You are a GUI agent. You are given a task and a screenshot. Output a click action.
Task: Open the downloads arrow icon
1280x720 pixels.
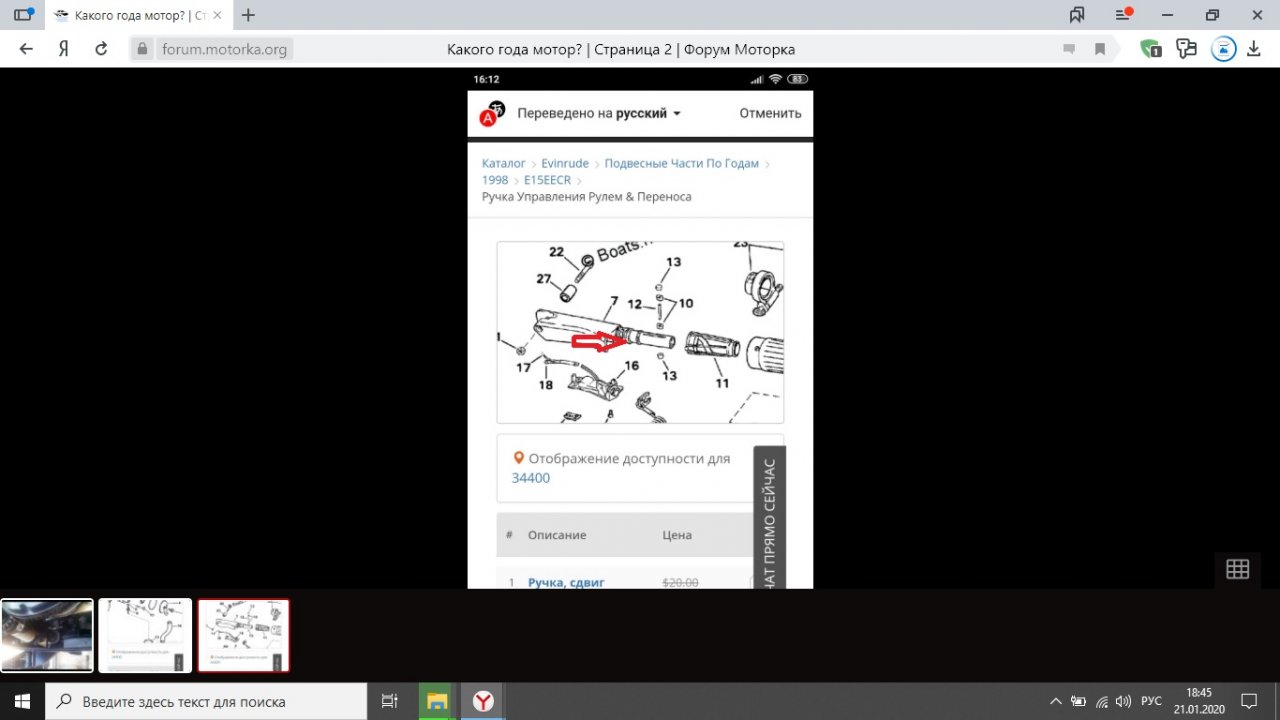click(x=1254, y=49)
